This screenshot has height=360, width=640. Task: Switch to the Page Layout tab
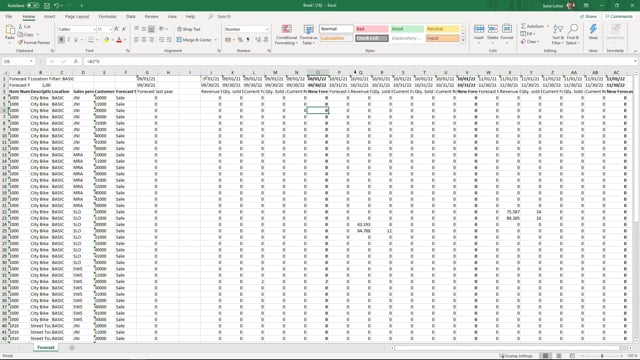tap(77, 17)
